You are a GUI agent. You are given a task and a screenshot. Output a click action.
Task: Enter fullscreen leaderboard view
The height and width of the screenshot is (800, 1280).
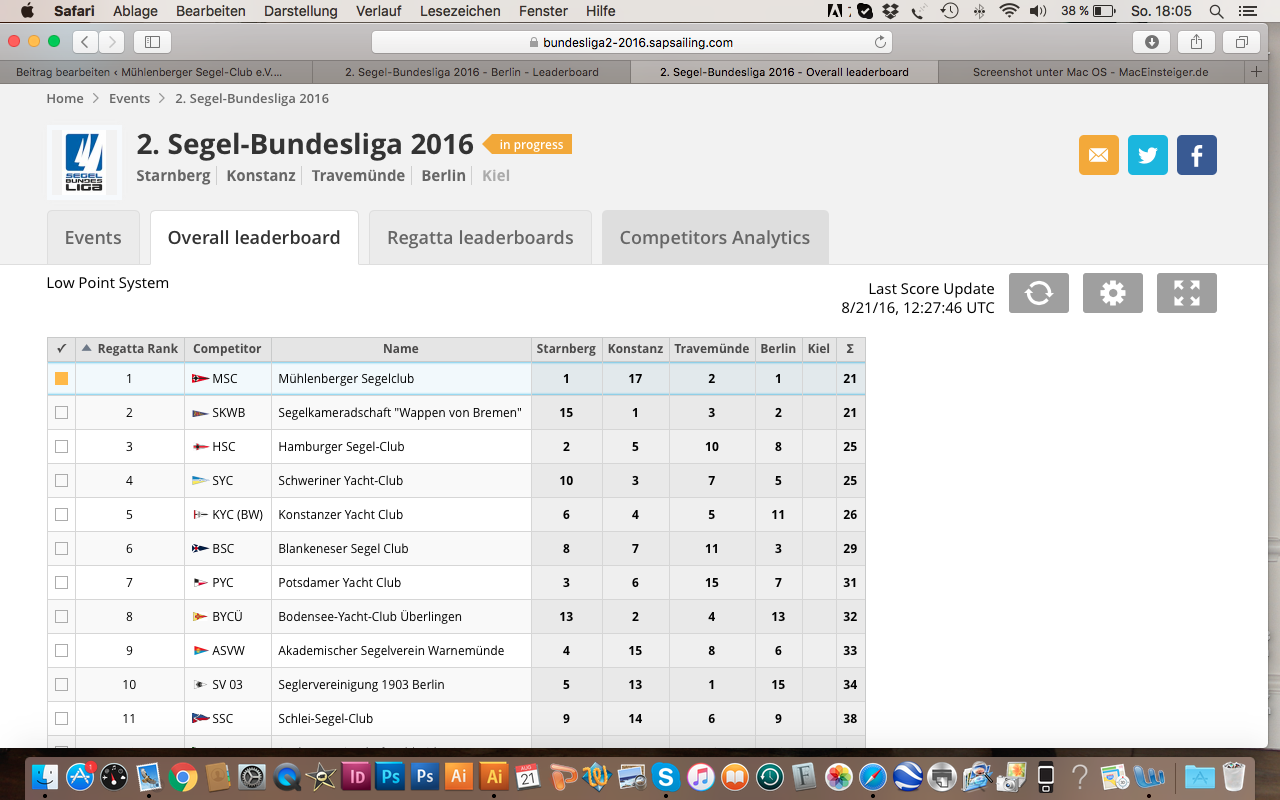coord(1186,293)
